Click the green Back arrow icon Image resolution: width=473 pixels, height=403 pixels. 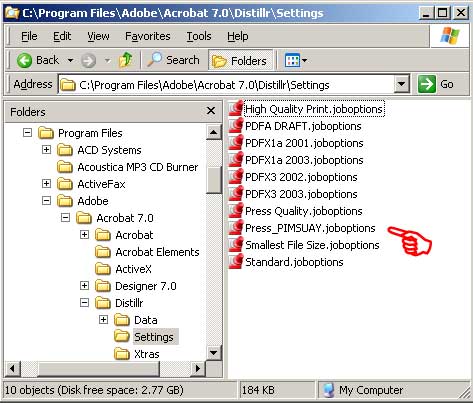pyautogui.click(x=24, y=61)
